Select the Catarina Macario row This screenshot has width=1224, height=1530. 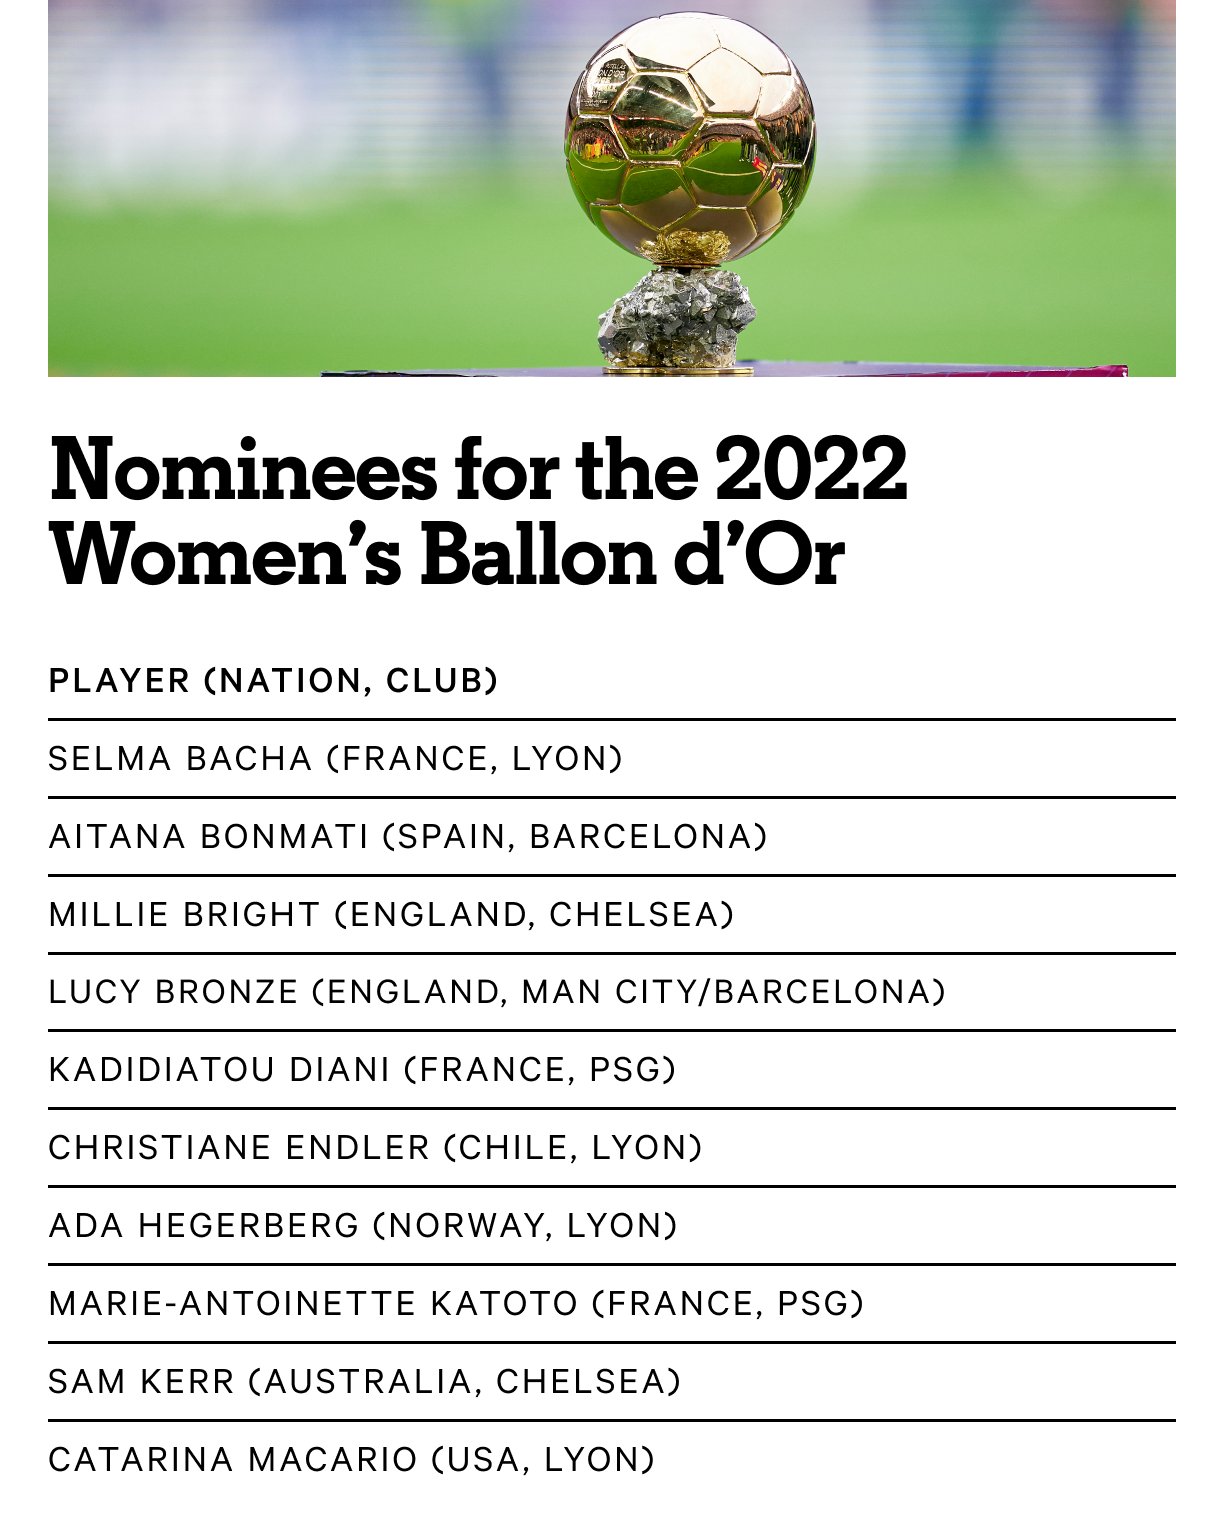611,1460
